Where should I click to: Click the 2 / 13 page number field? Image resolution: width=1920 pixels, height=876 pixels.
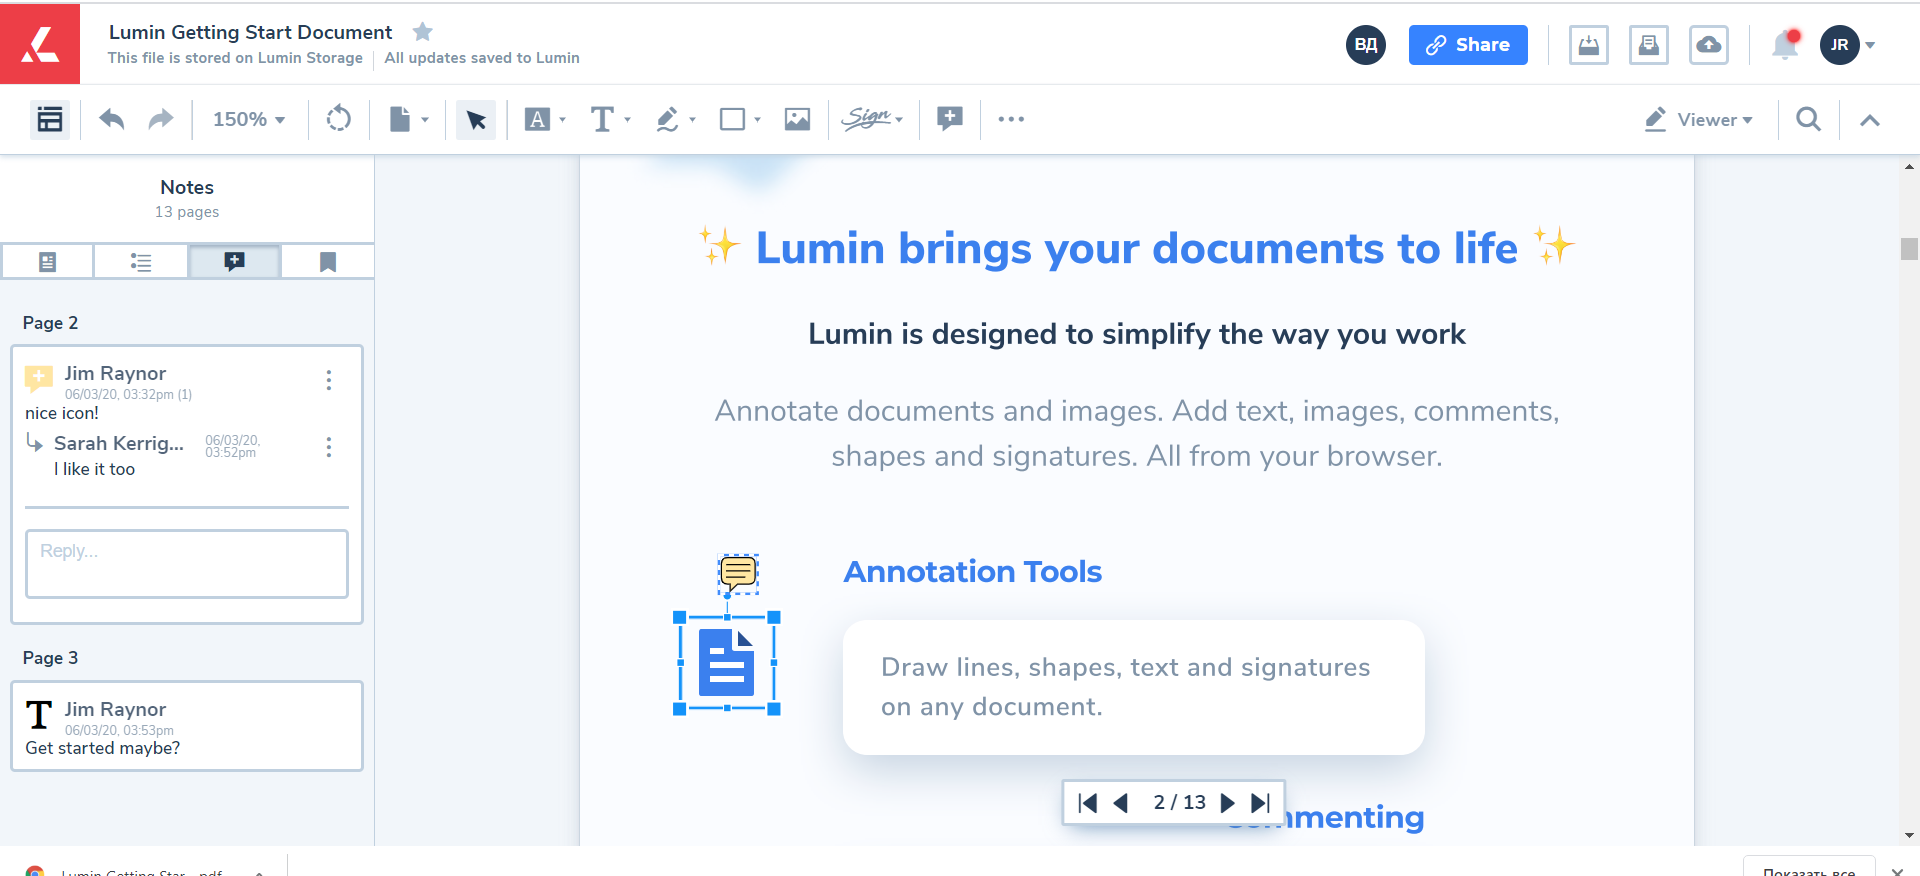(1180, 803)
